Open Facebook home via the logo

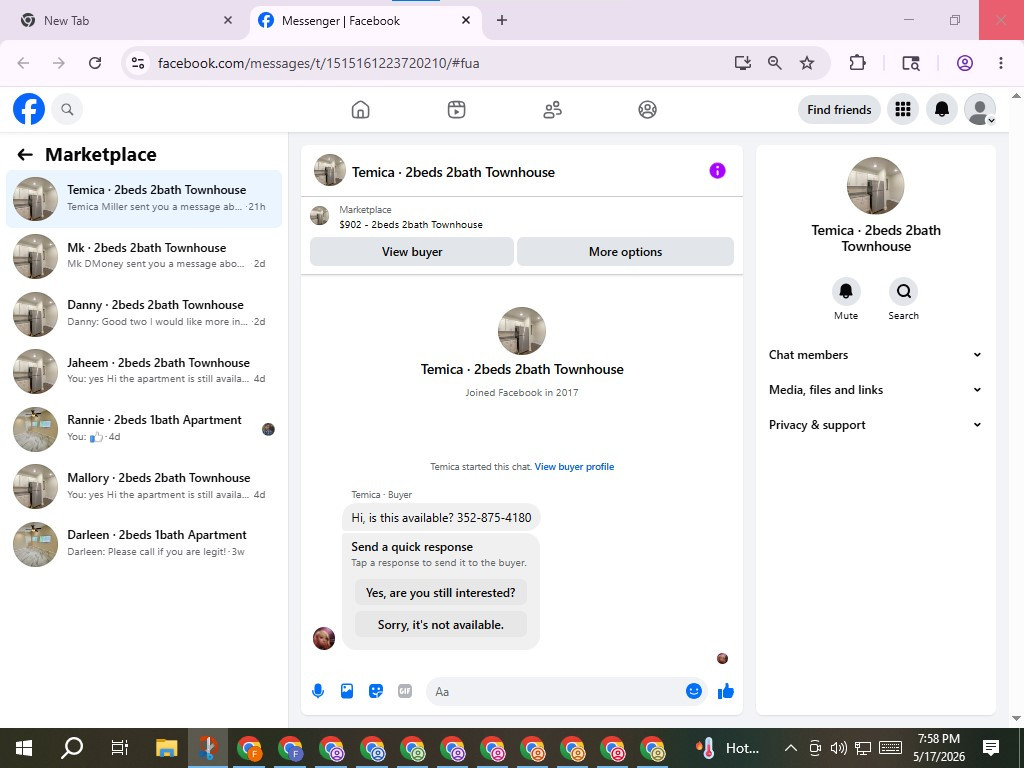click(x=29, y=109)
